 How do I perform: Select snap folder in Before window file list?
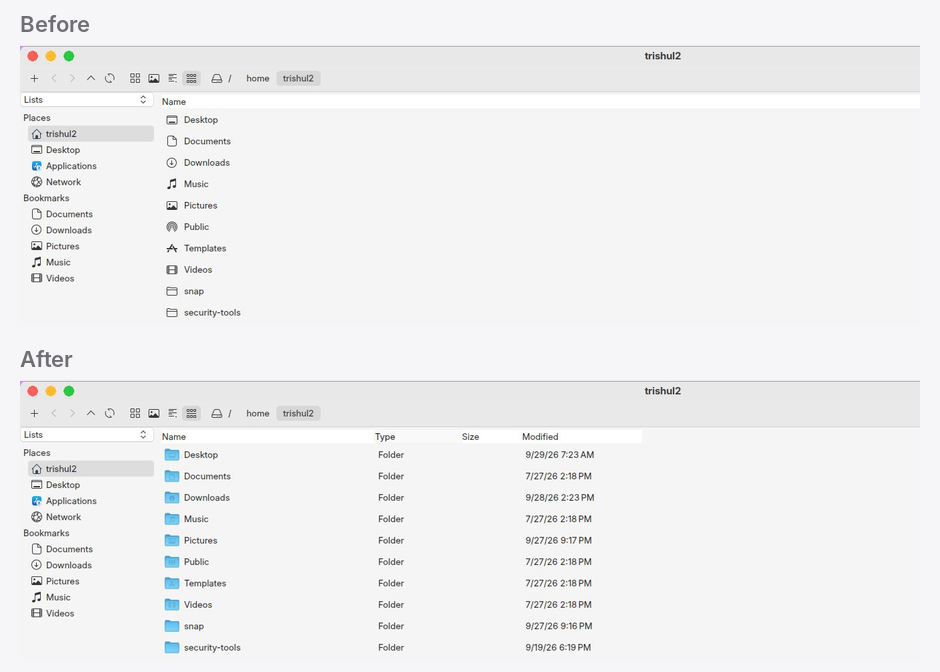click(194, 291)
